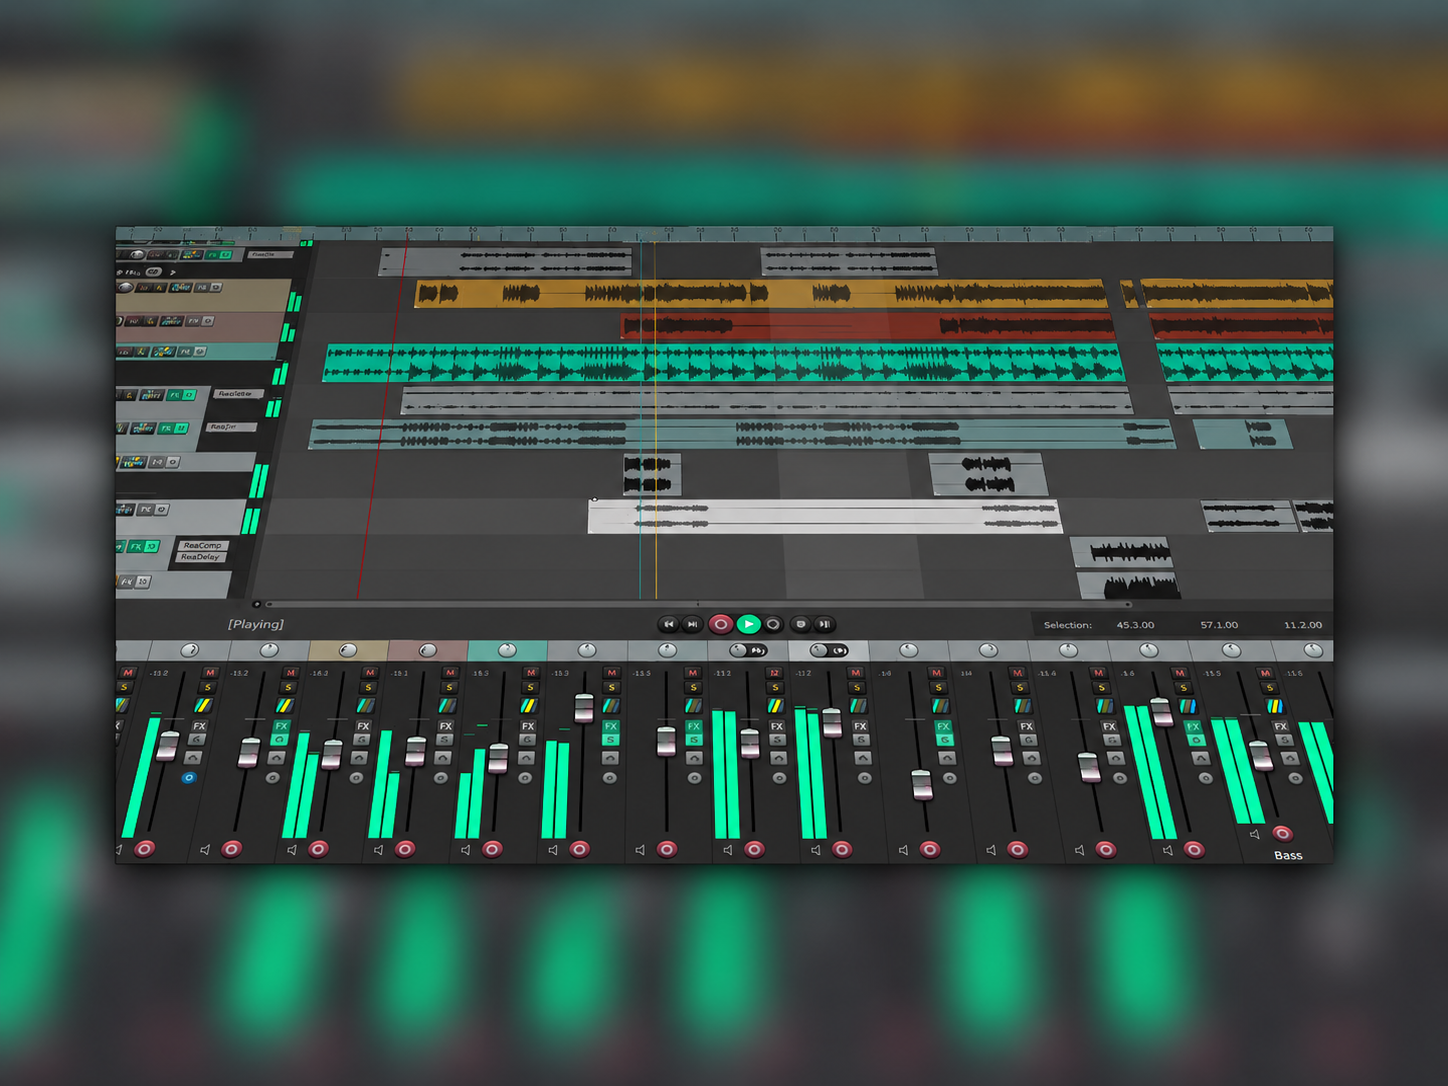Open FX on the tan-headered mixer strip
The image size is (1448, 1086).
click(363, 726)
